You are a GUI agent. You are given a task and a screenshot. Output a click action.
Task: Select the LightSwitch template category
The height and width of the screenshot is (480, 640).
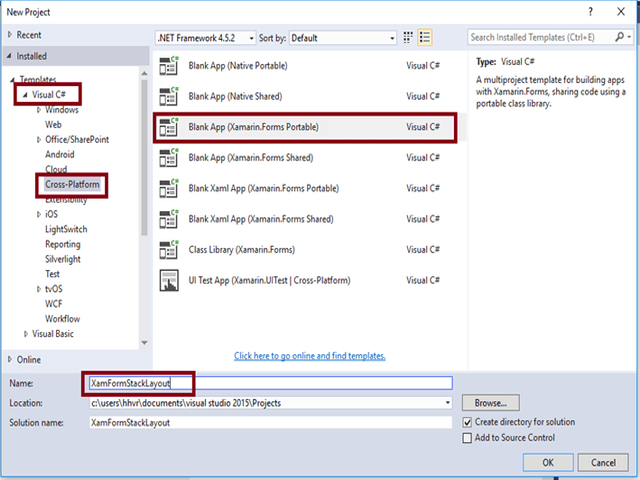66,229
